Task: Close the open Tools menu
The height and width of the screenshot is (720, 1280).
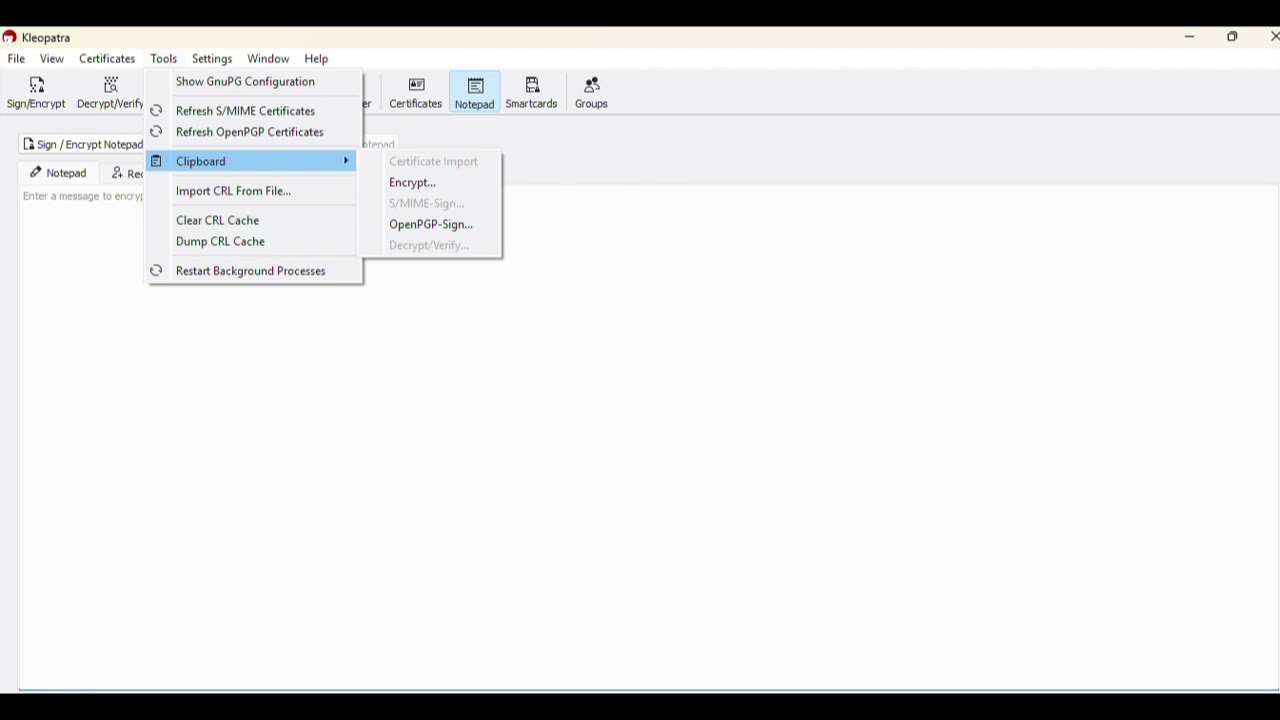Action: point(163,59)
